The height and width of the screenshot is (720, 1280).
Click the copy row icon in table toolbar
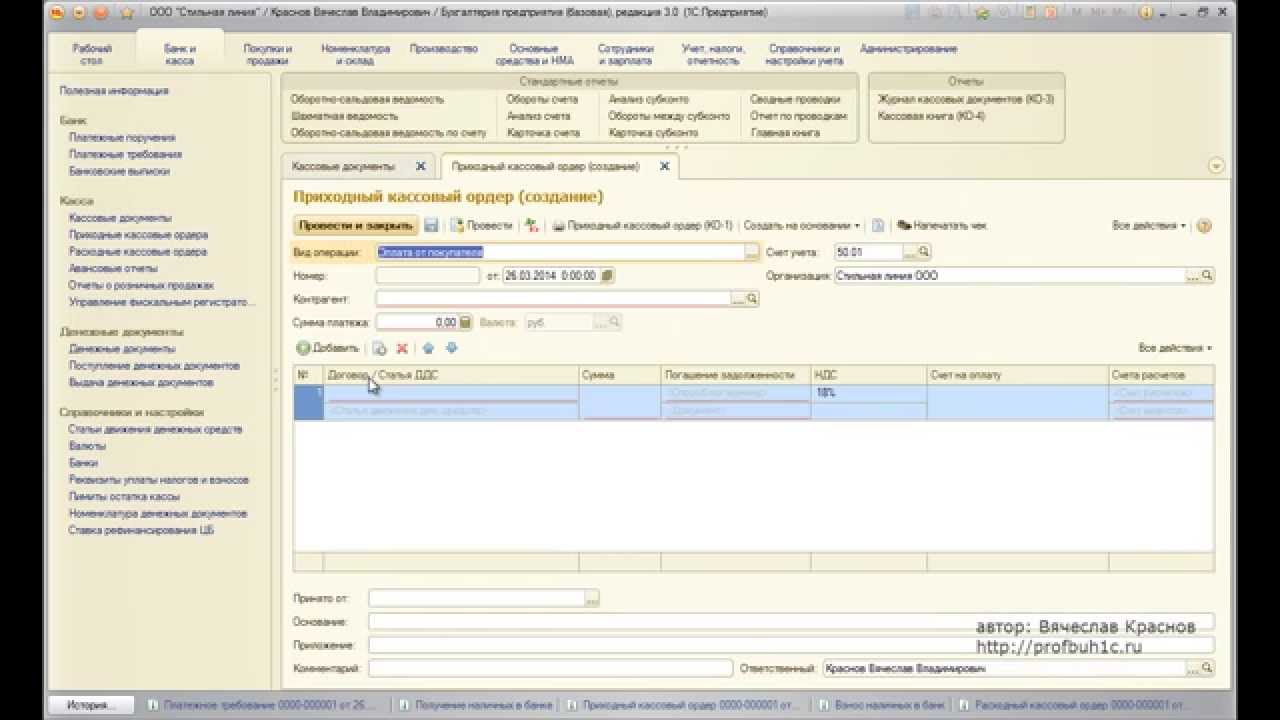pos(380,348)
